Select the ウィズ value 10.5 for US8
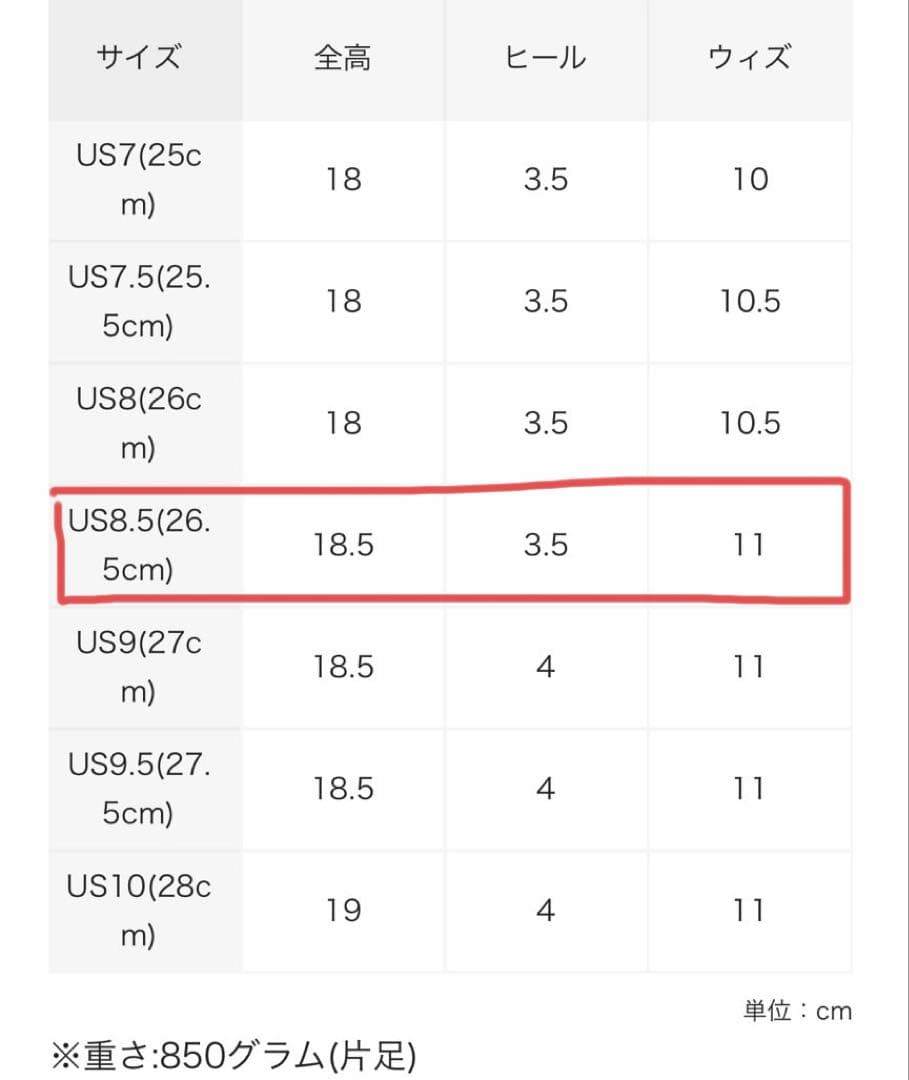909x1080 pixels. click(x=749, y=423)
